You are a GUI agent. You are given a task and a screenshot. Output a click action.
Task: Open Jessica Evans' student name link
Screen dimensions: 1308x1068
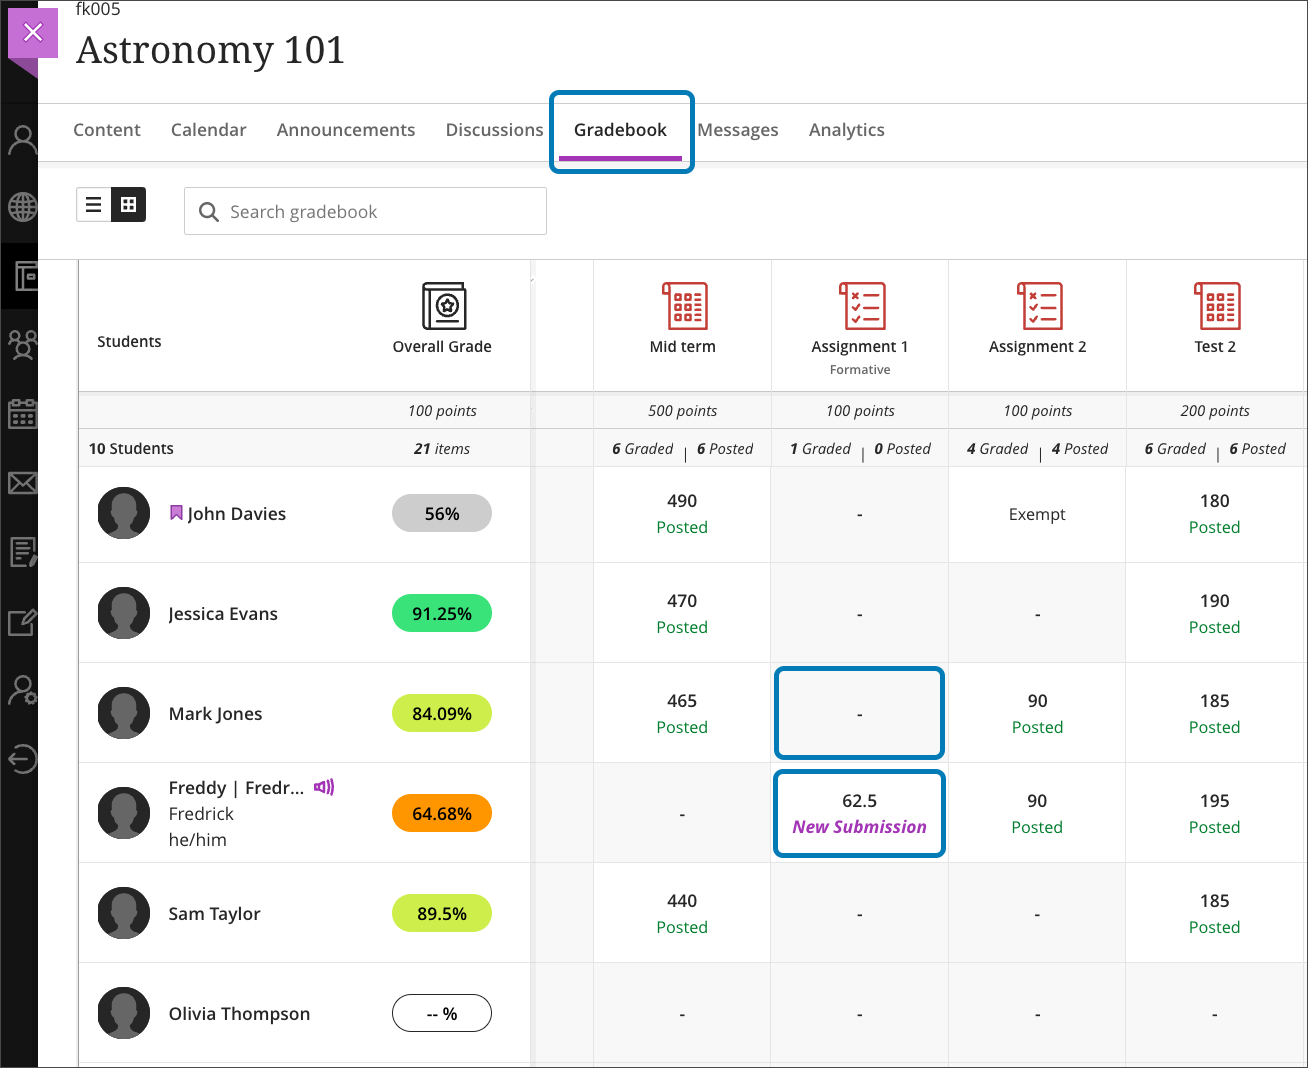pyautogui.click(x=223, y=614)
